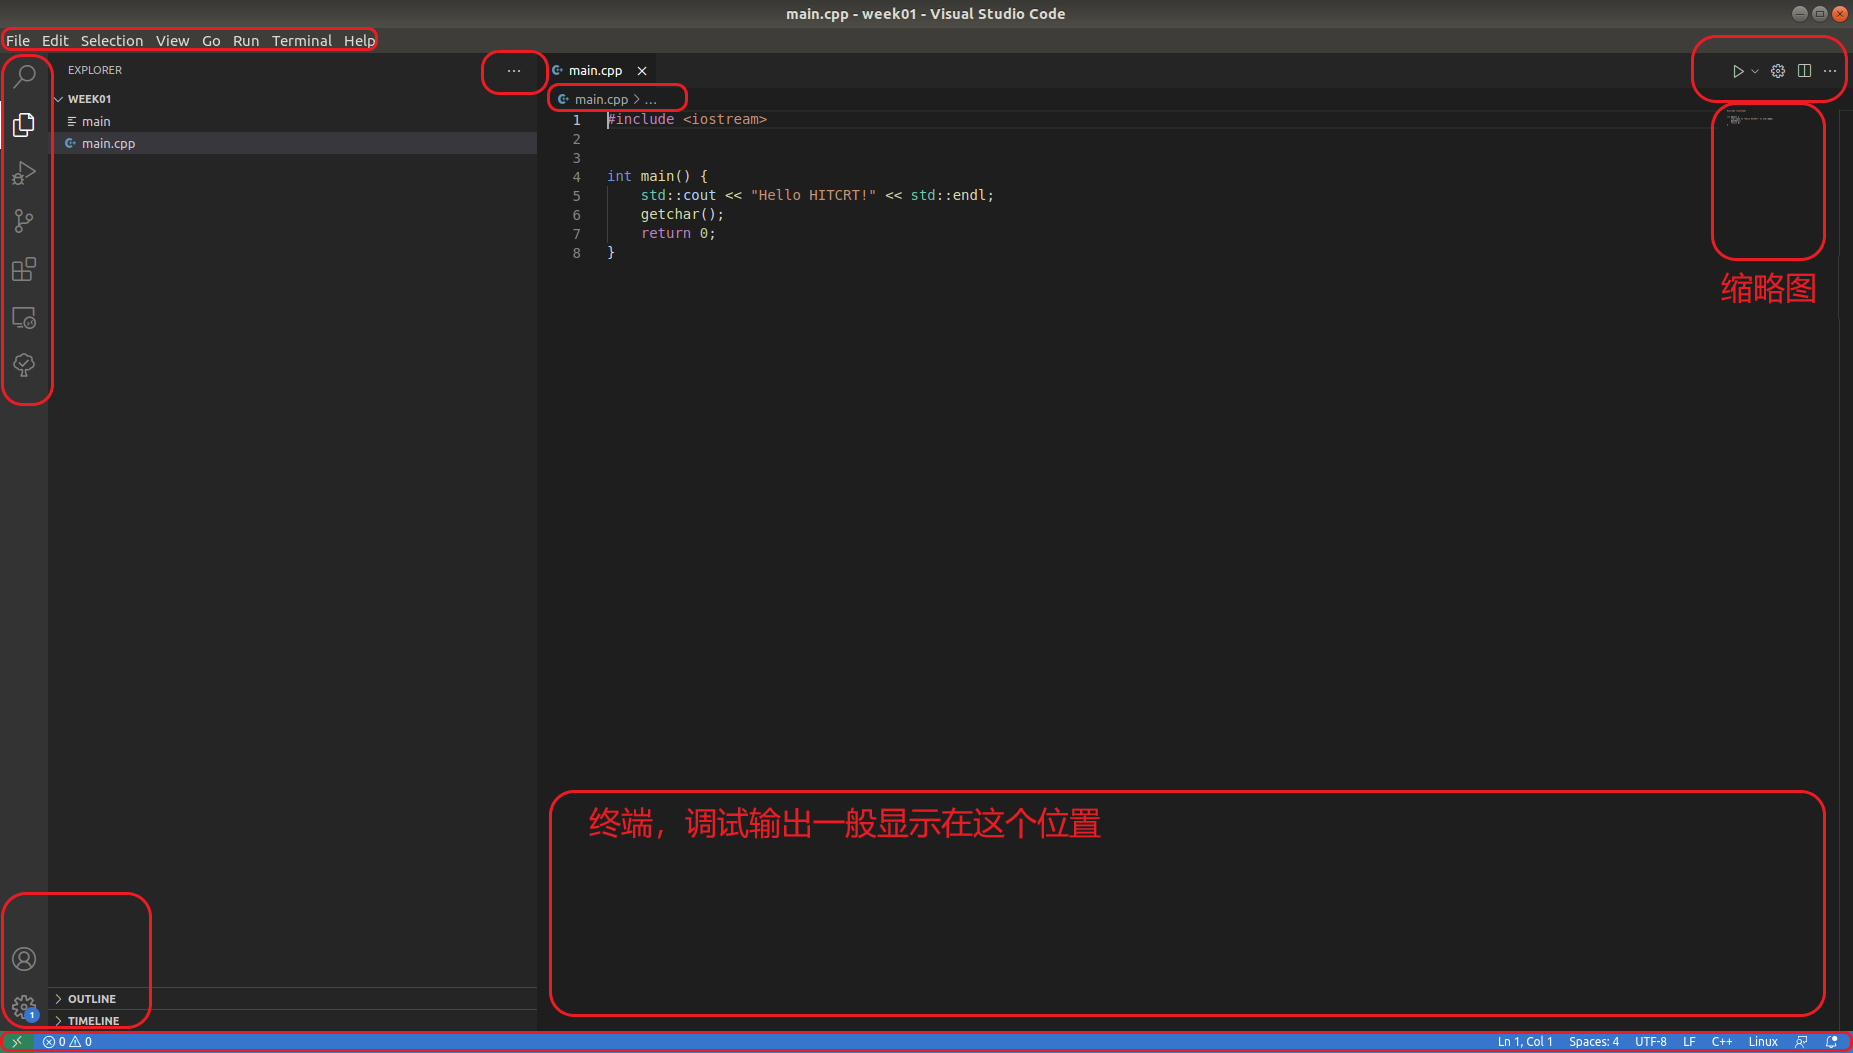Open the Run menu

coord(246,41)
